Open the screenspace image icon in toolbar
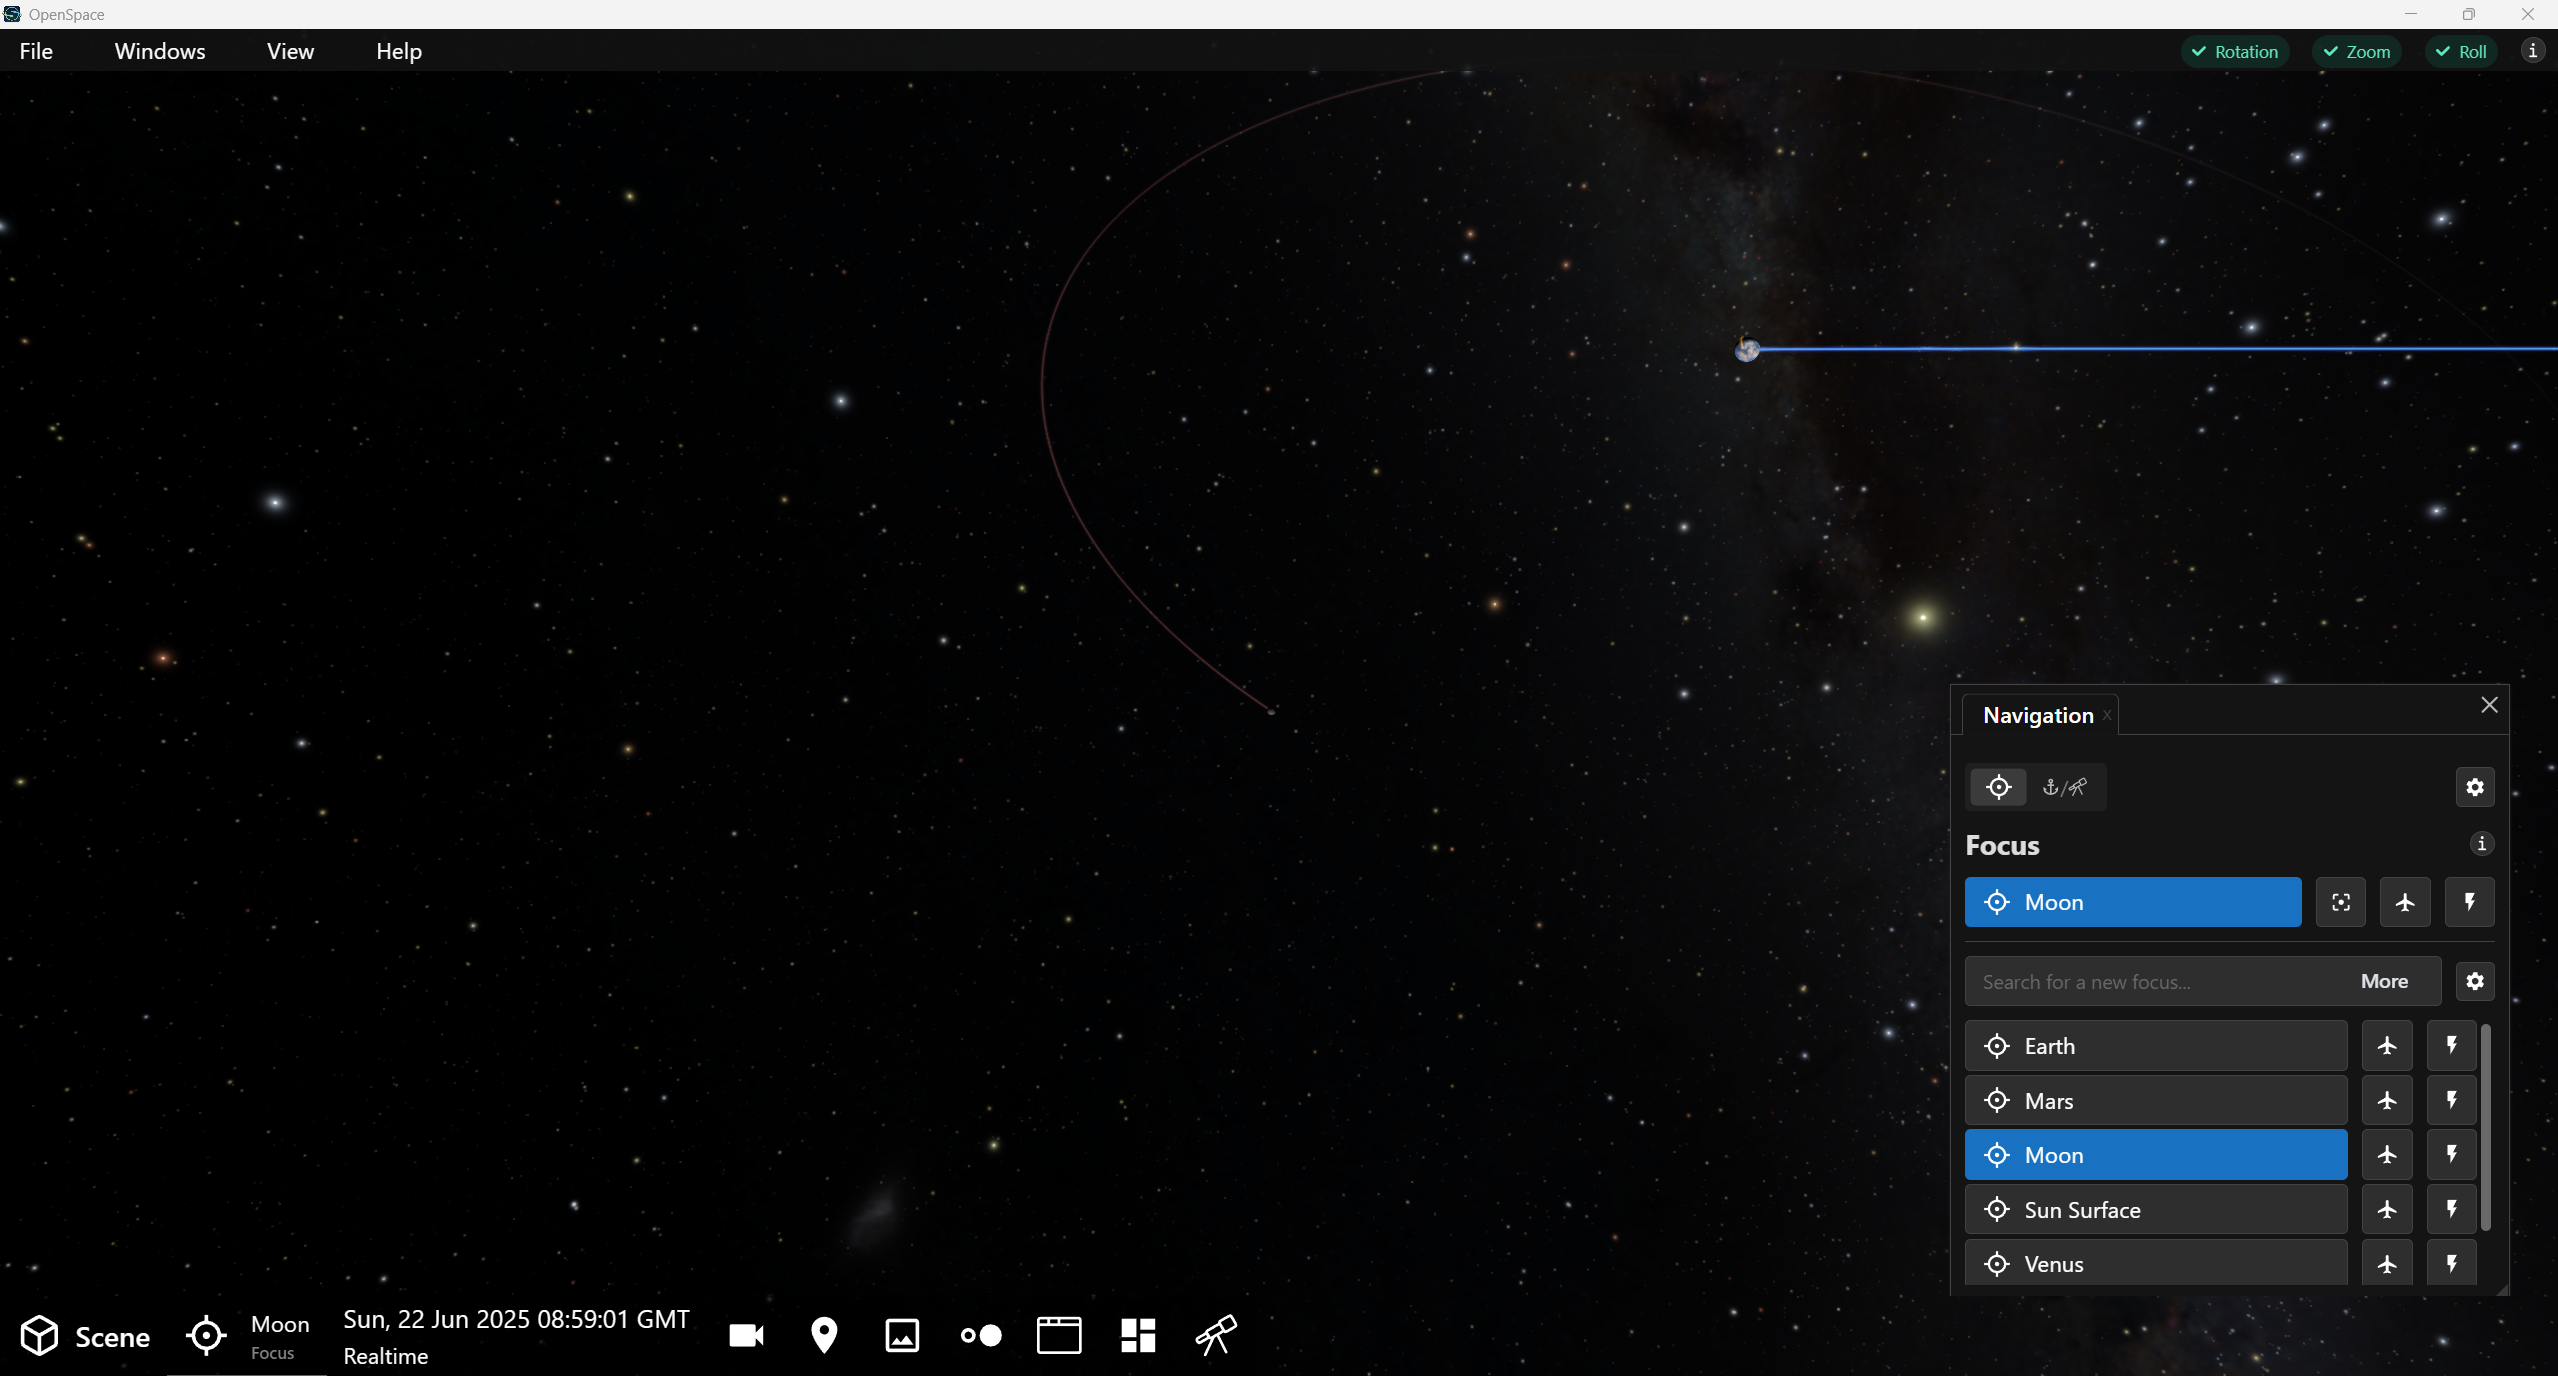The width and height of the screenshot is (2558, 1376). pos(902,1336)
